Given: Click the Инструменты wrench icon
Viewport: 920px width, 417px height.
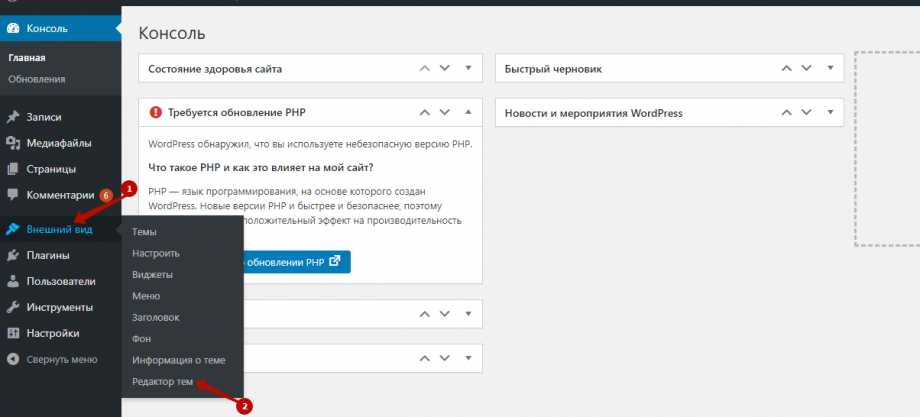Looking at the screenshot, I should tap(13, 307).
